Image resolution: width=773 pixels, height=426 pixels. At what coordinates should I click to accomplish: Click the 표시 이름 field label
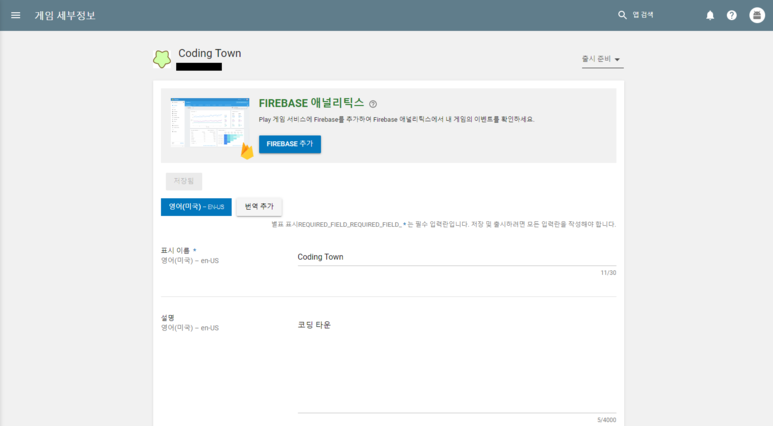tap(175, 250)
